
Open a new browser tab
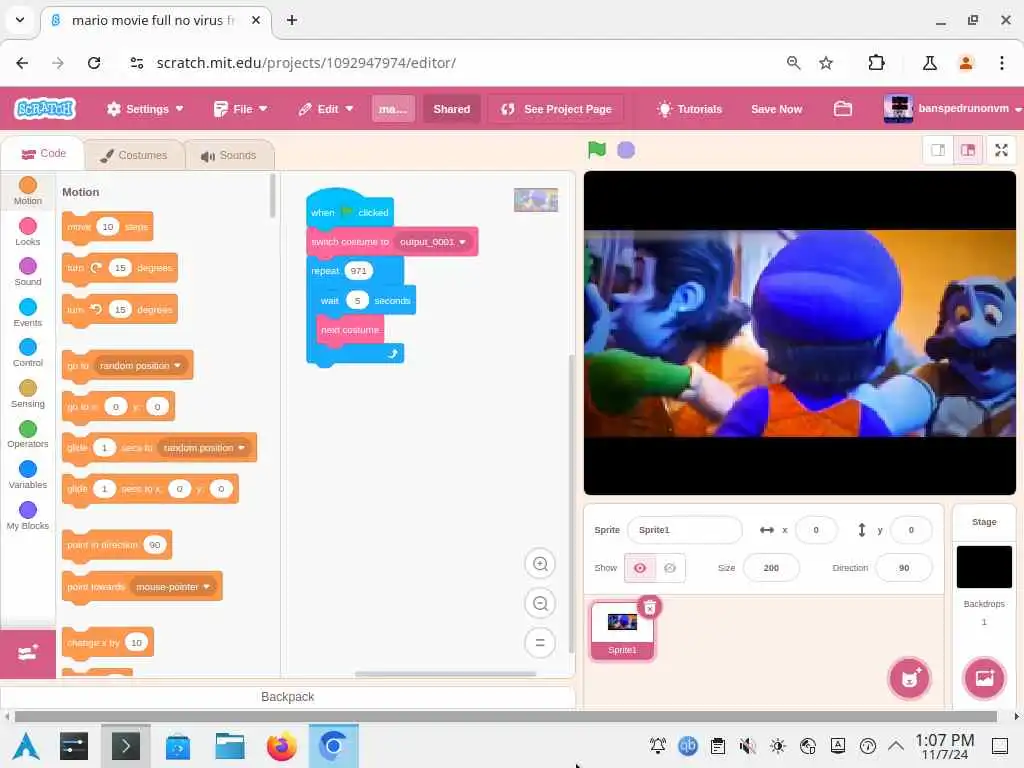coord(292,20)
